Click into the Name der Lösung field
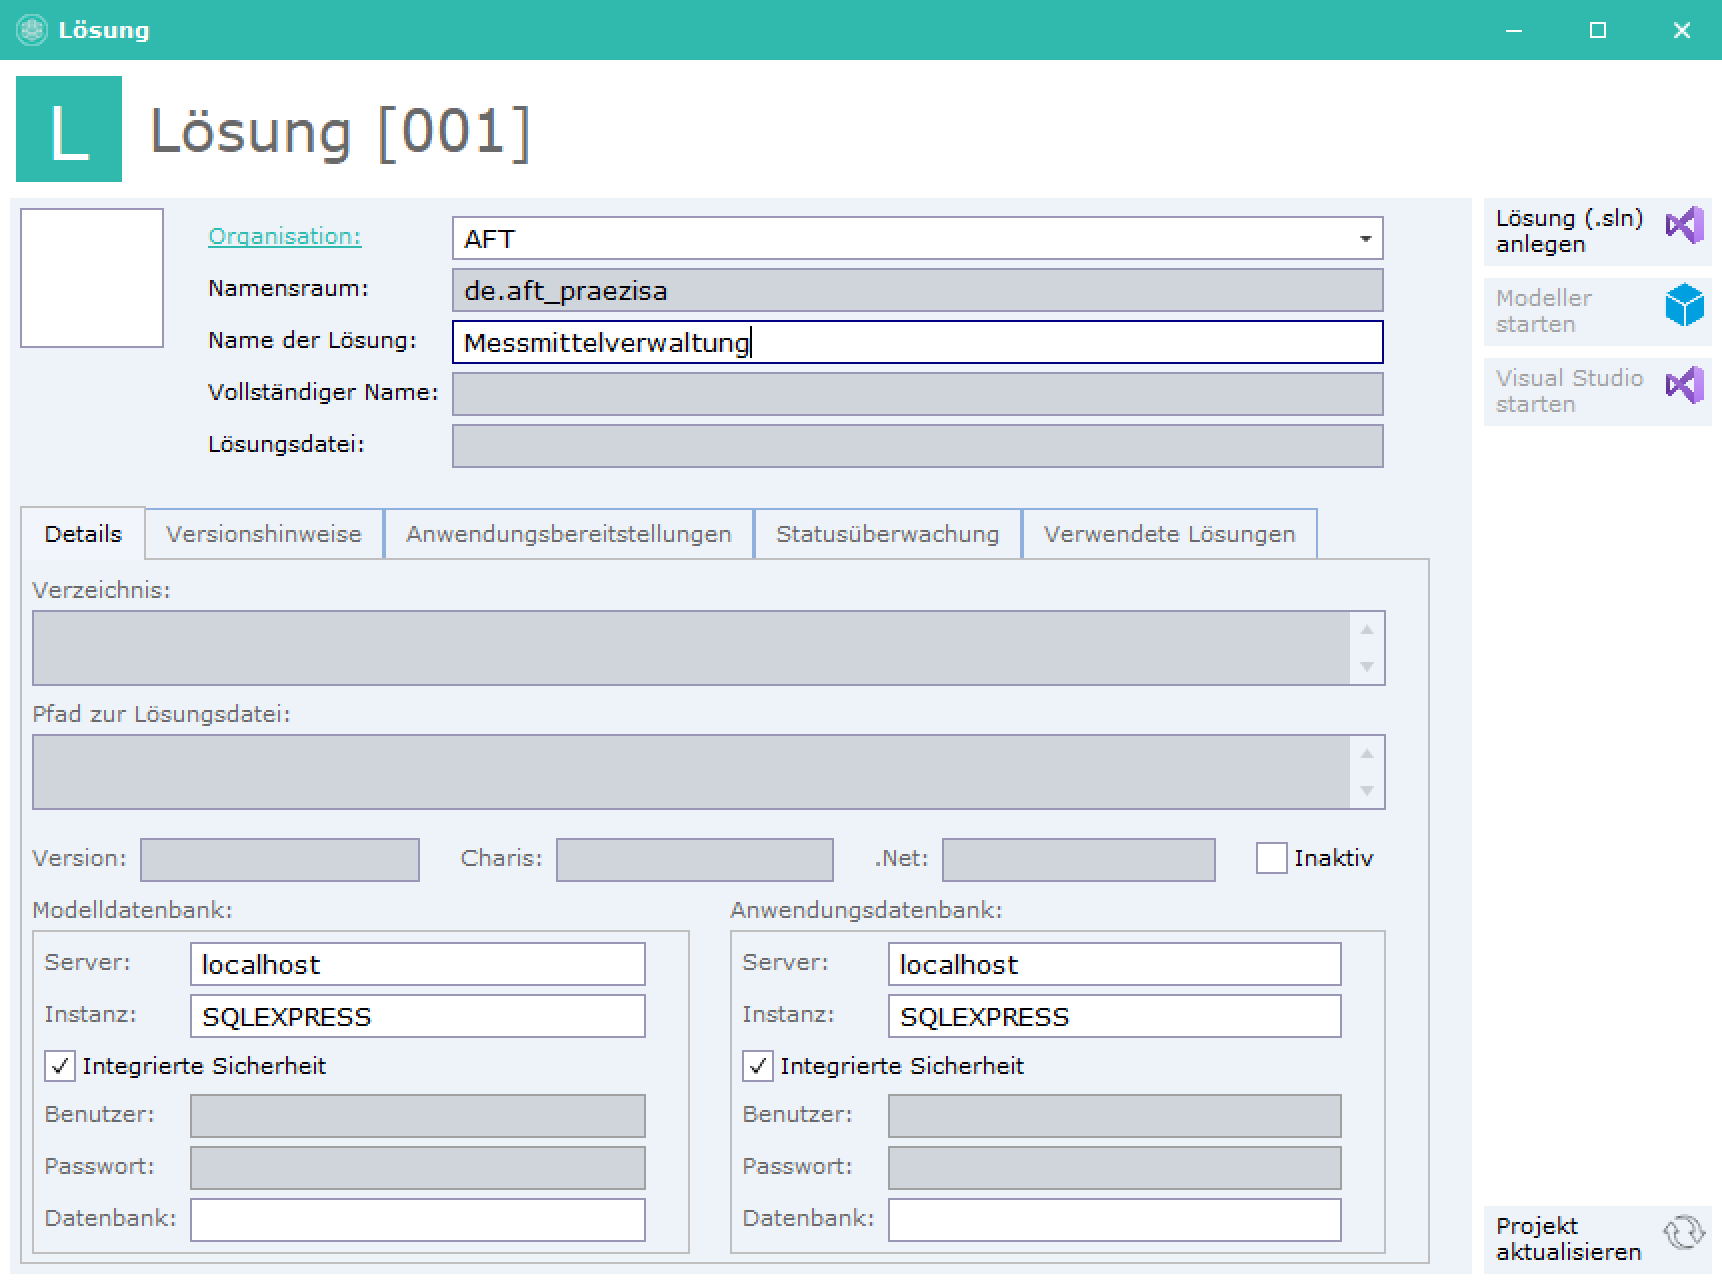The width and height of the screenshot is (1722, 1284). tap(918, 342)
